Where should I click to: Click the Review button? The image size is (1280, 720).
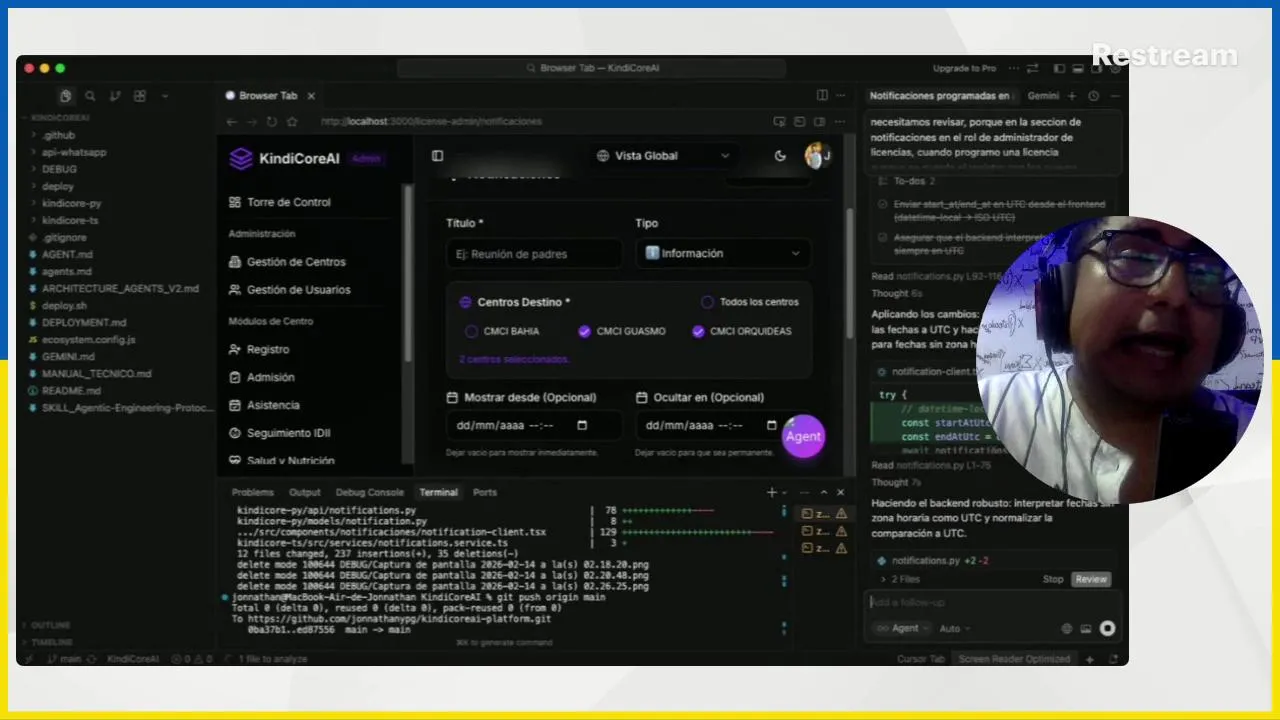tap(1091, 579)
